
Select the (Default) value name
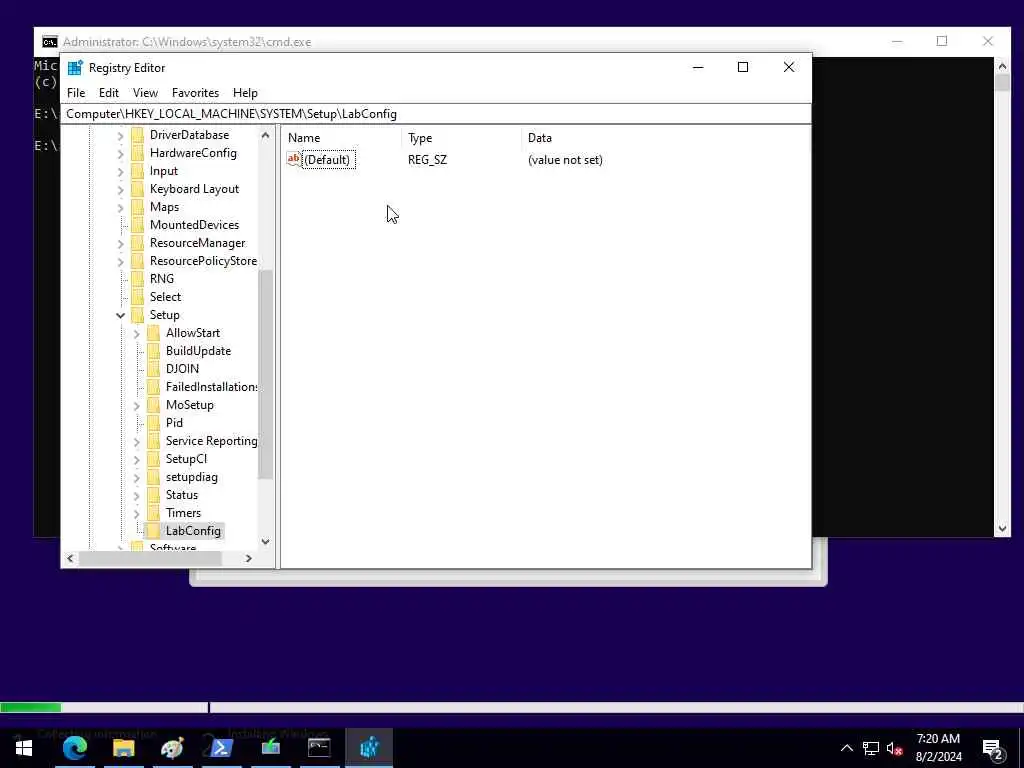point(329,160)
